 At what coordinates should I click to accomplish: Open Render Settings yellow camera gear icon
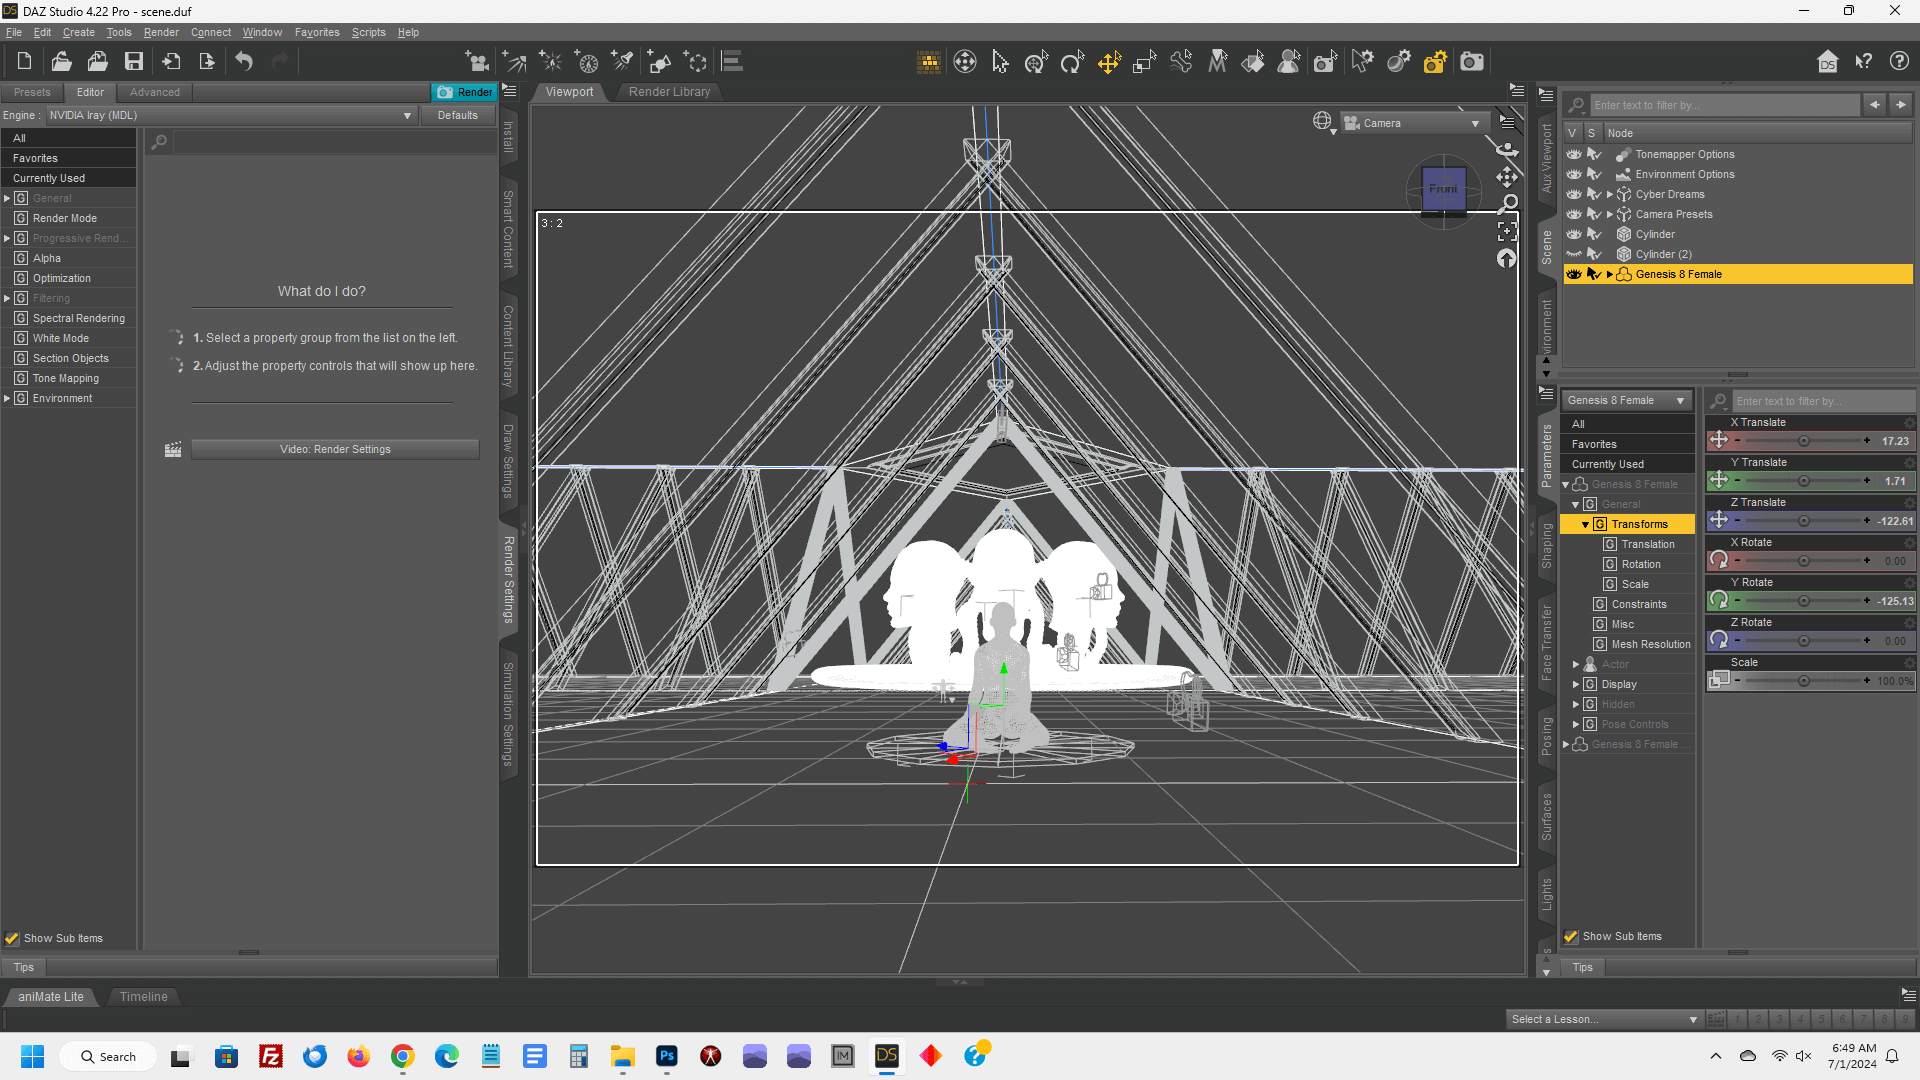1435,62
